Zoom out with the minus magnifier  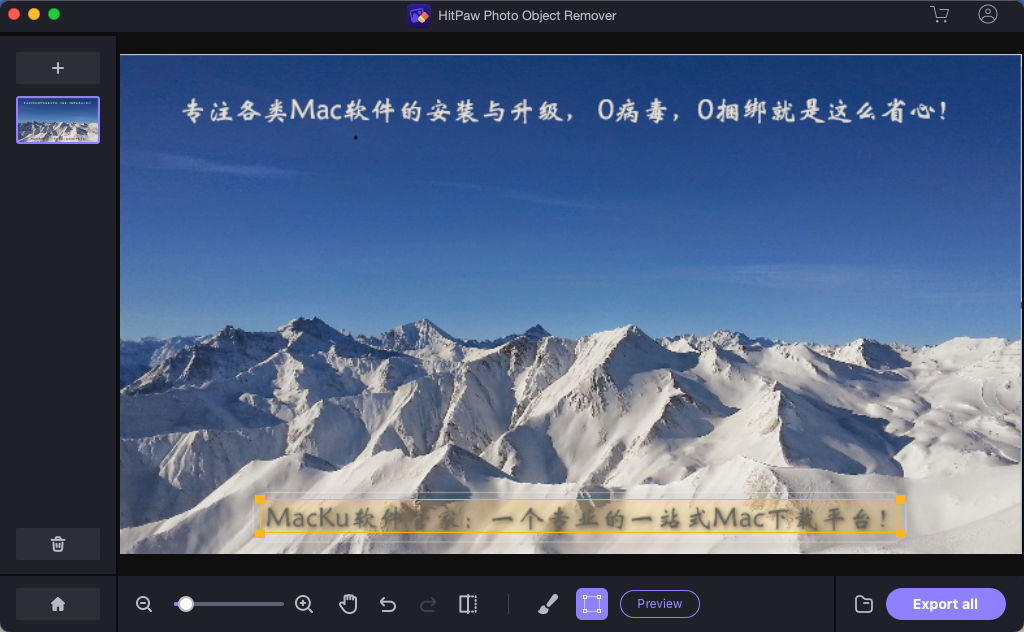click(x=144, y=604)
